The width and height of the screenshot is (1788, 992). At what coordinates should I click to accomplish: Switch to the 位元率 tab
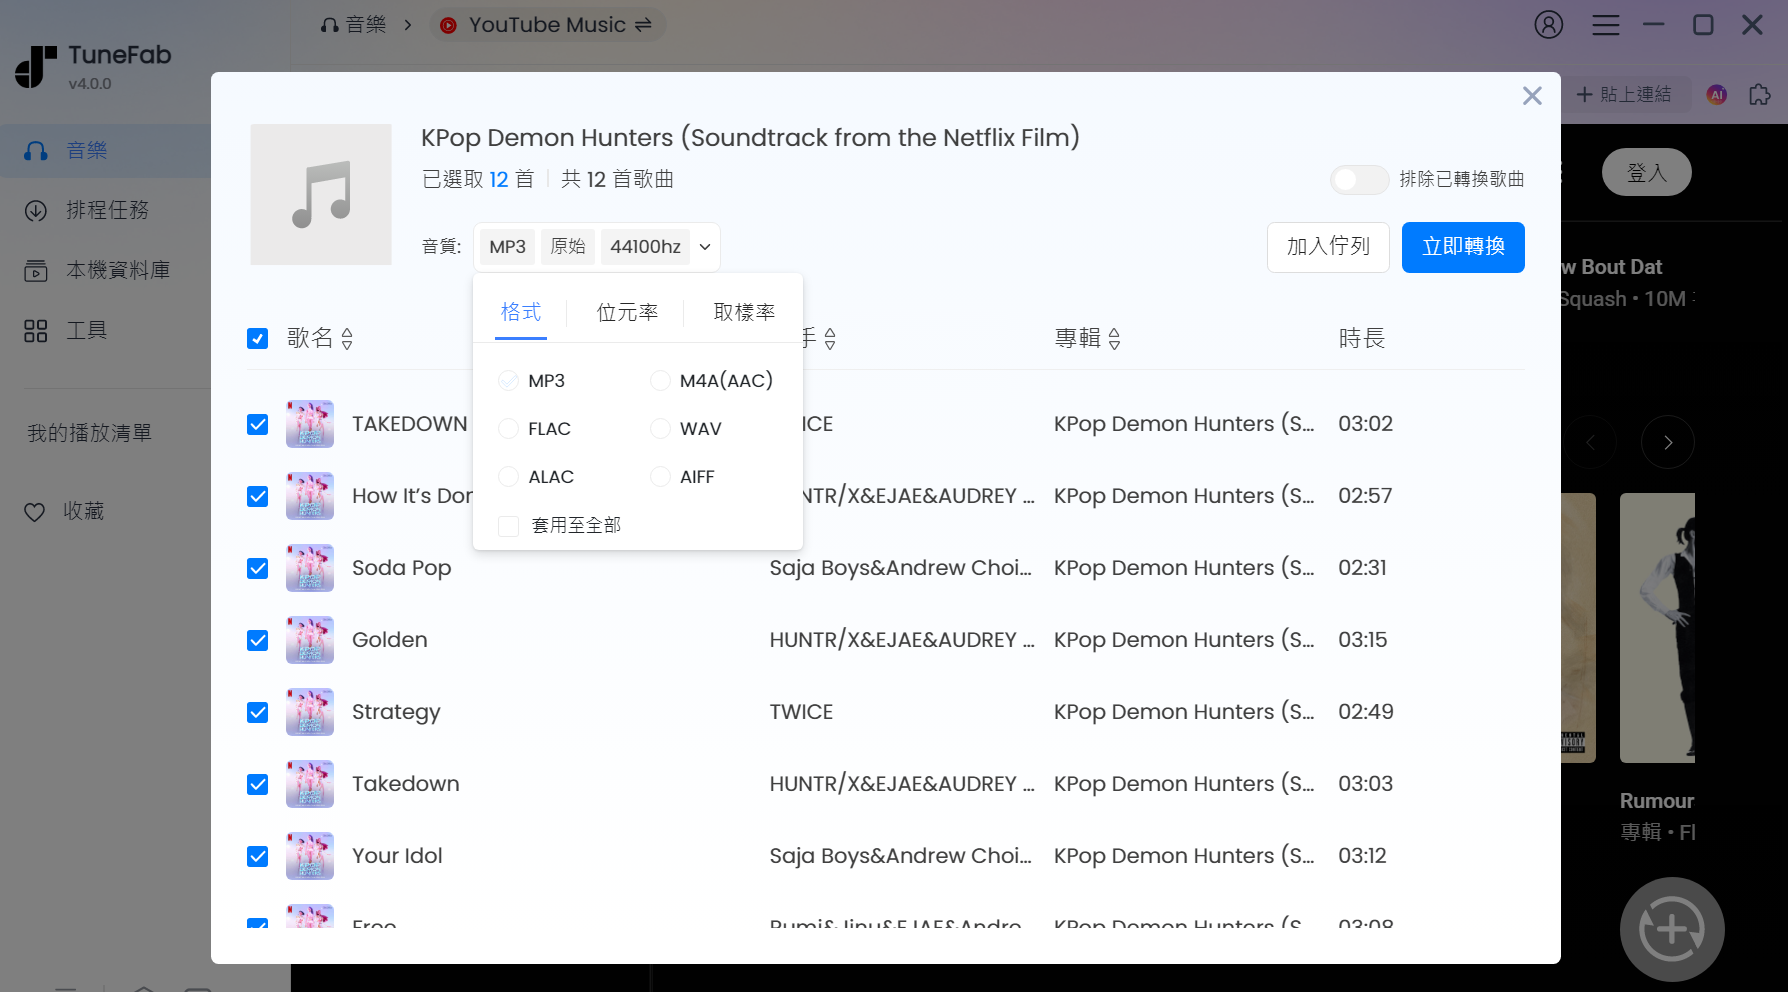(x=627, y=312)
